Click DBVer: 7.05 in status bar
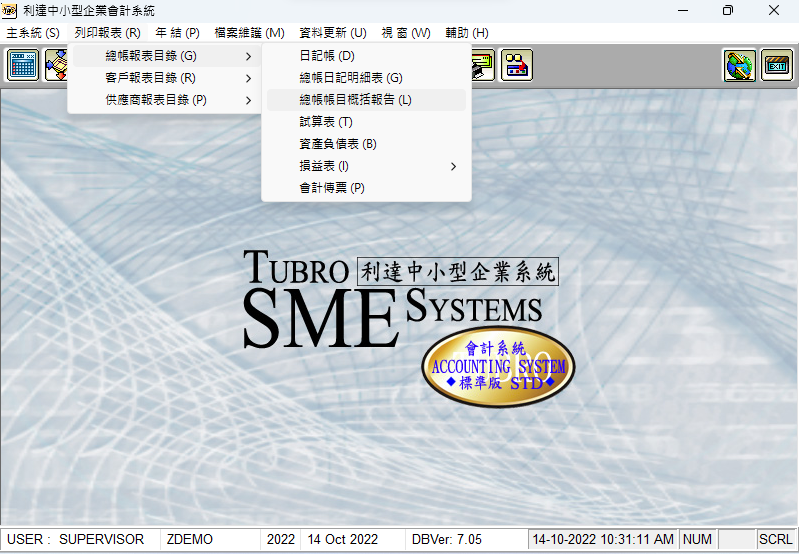 [x=466, y=539]
